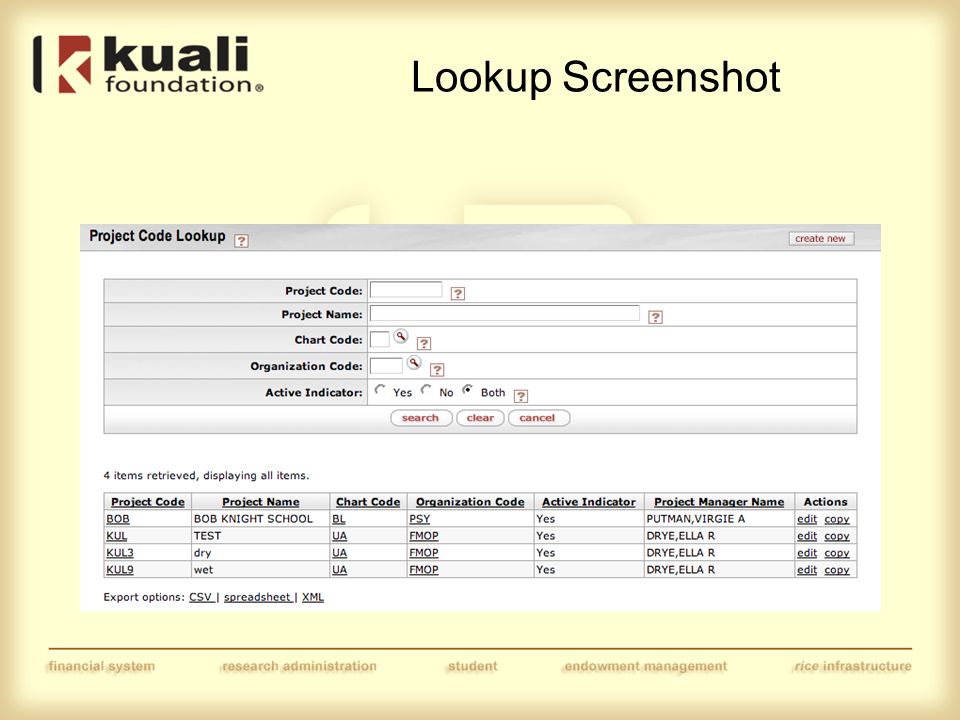Export results as CSV
This screenshot has height=720, width=960.
pos(200,597)
